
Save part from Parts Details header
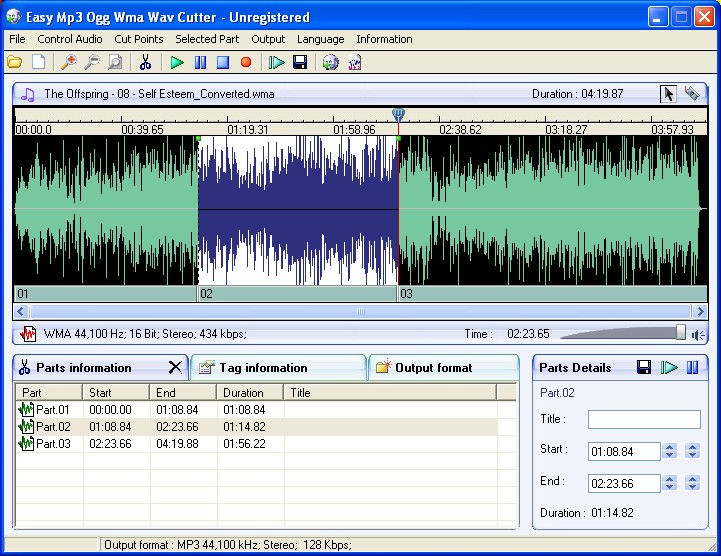pyautogui.click(x=645, y=367)
